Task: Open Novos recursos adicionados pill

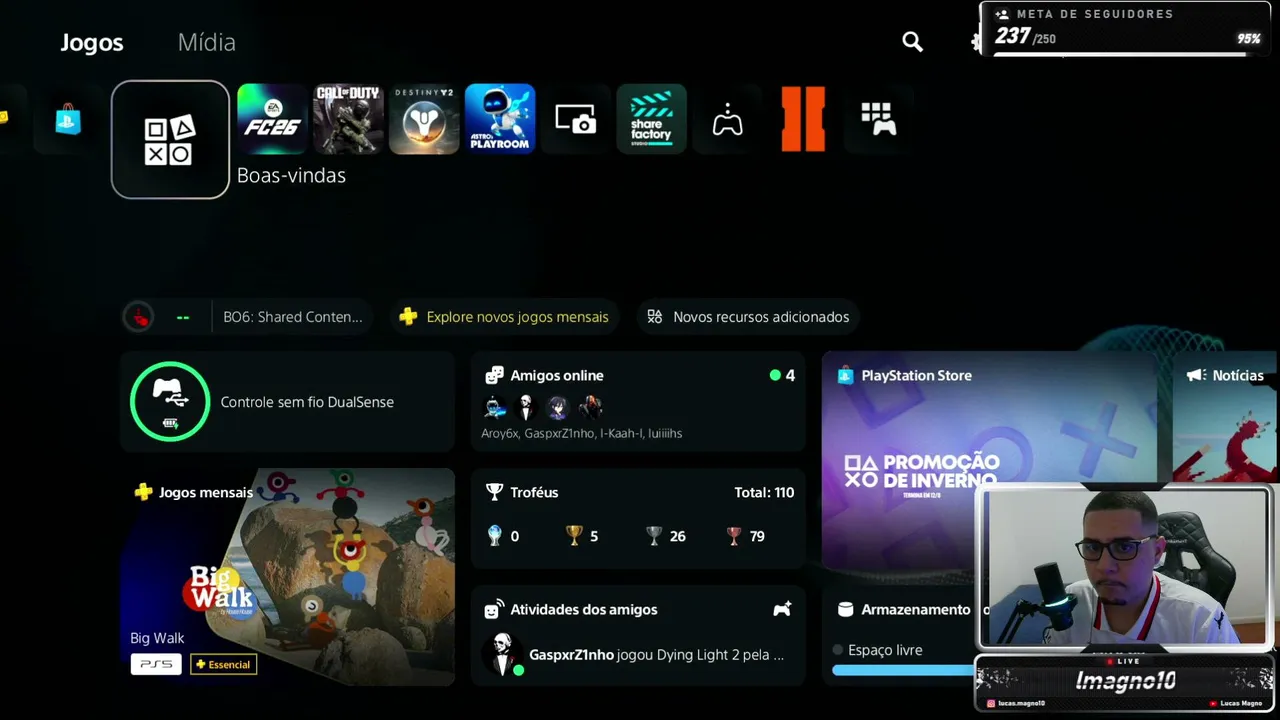Action: pyautogui.click(x=748, y=317)
